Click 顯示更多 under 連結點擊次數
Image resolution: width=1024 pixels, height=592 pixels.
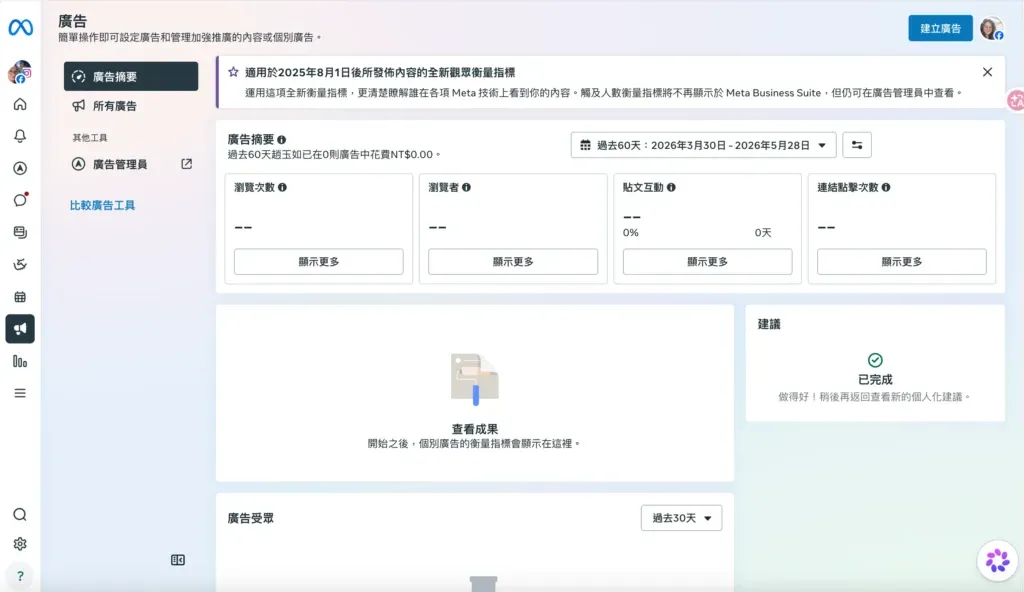click(x=902, y=261)
